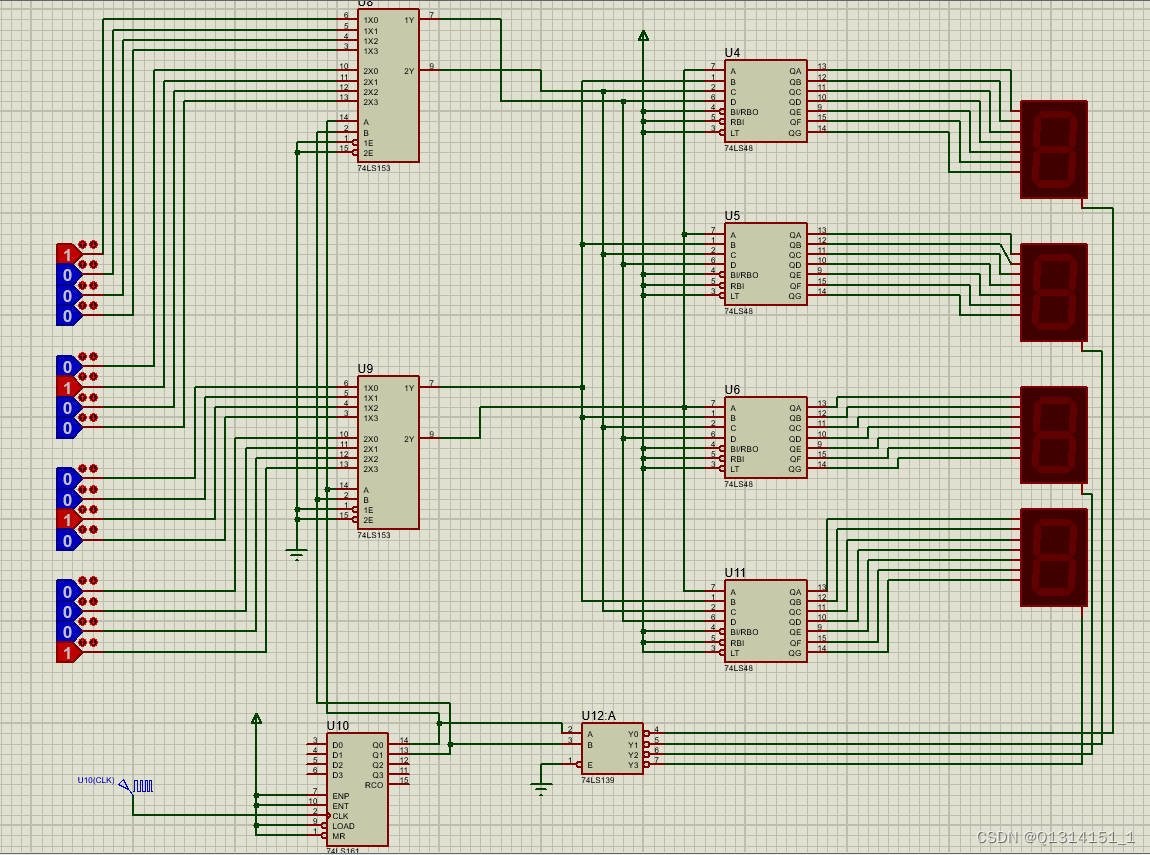Click the 2Y output label on U9
Viewport: 1150px width, 855px height.
tap(409, 439)
